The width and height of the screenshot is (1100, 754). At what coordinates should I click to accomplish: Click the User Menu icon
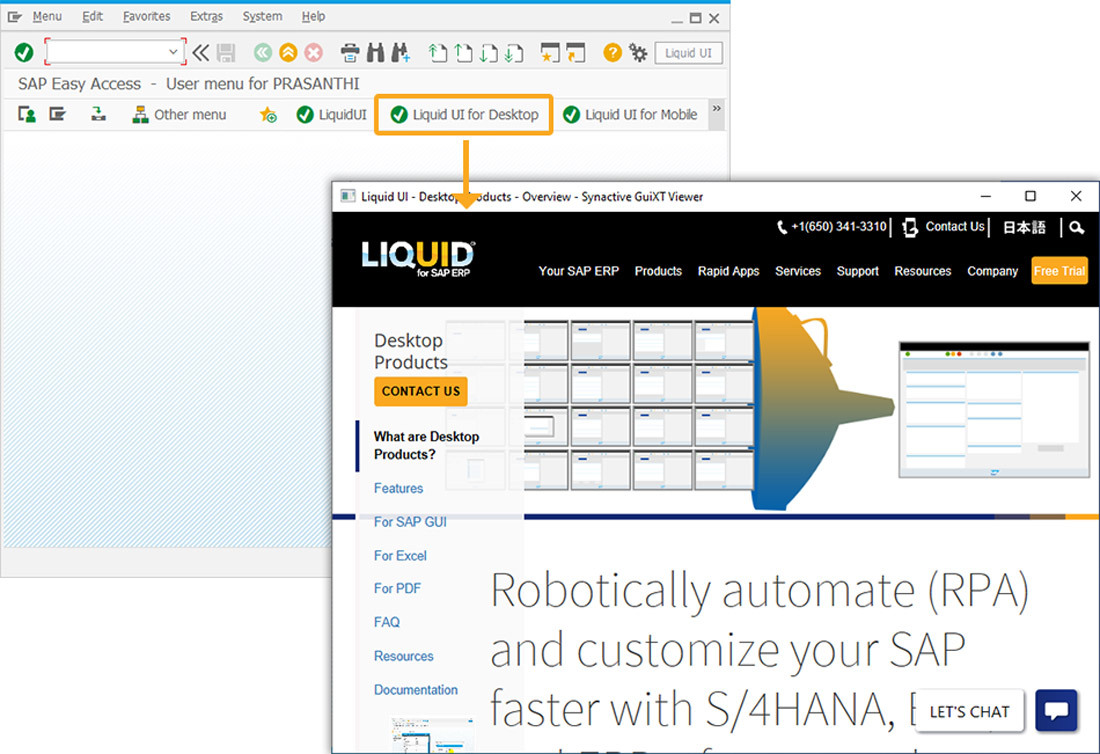(x=27, y=114)
